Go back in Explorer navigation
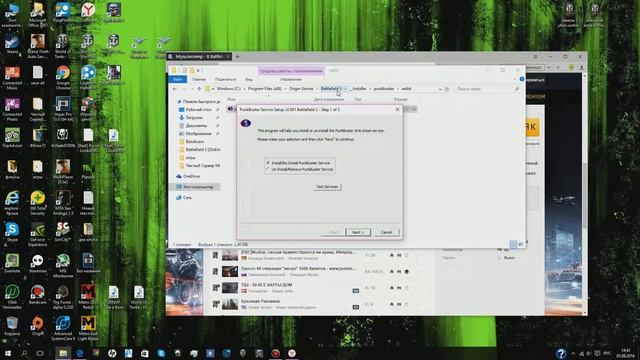This screenshot has width=640, height=360. pyautogui.click(x=175, y=89)
